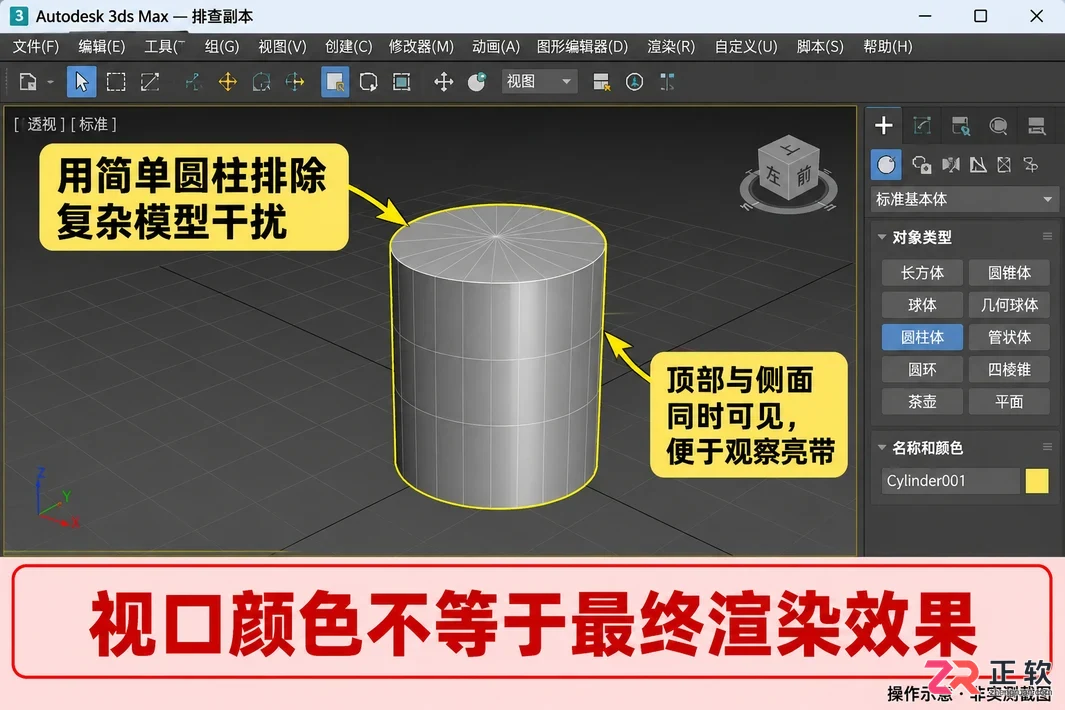Open the 文件(F) menu
The height and width of the screenshot is (710, 1065).
[36, 46]
